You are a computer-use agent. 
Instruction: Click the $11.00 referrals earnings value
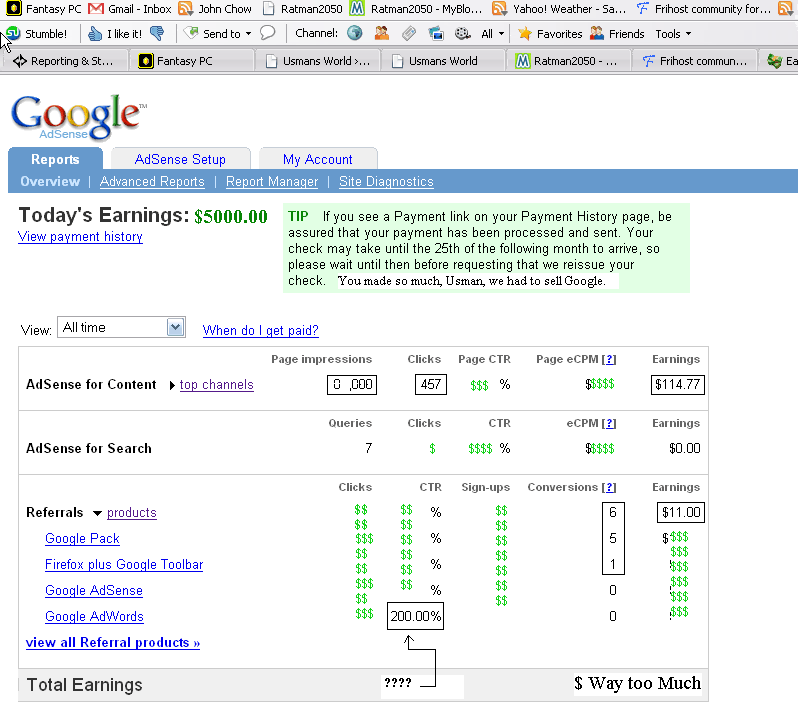(x=681, y=513)
